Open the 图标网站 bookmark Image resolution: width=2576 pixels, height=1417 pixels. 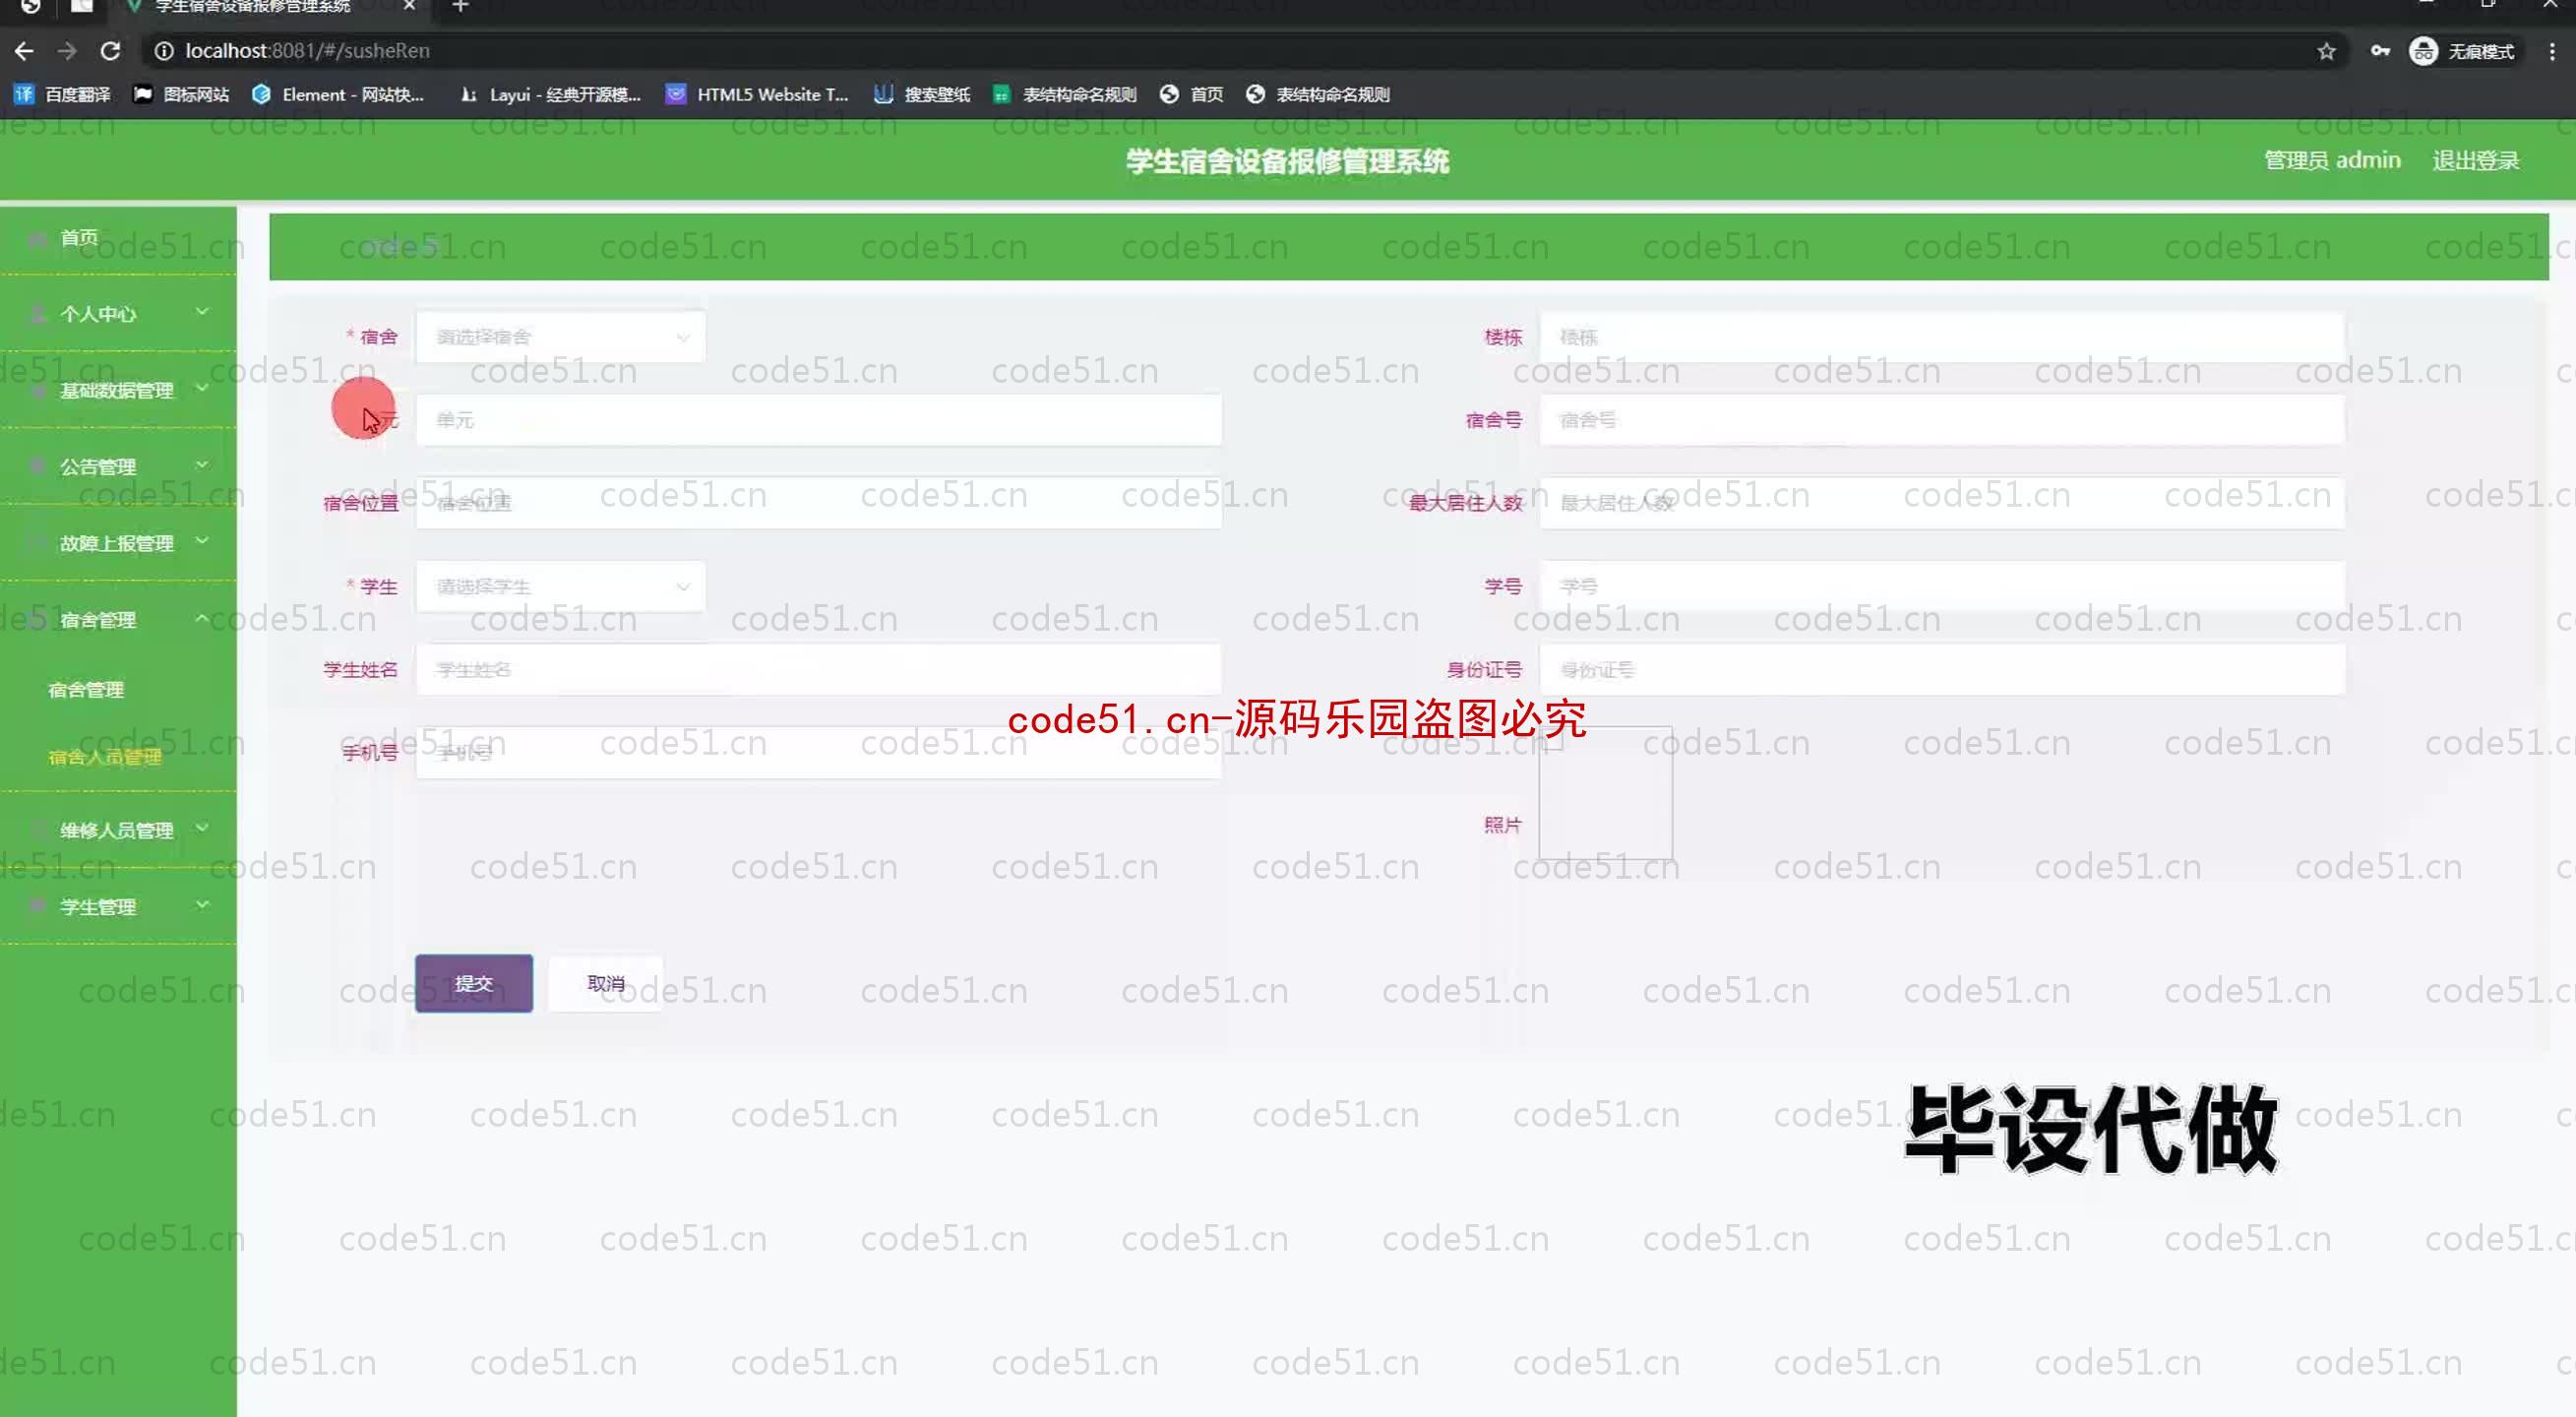click(182, 94)
